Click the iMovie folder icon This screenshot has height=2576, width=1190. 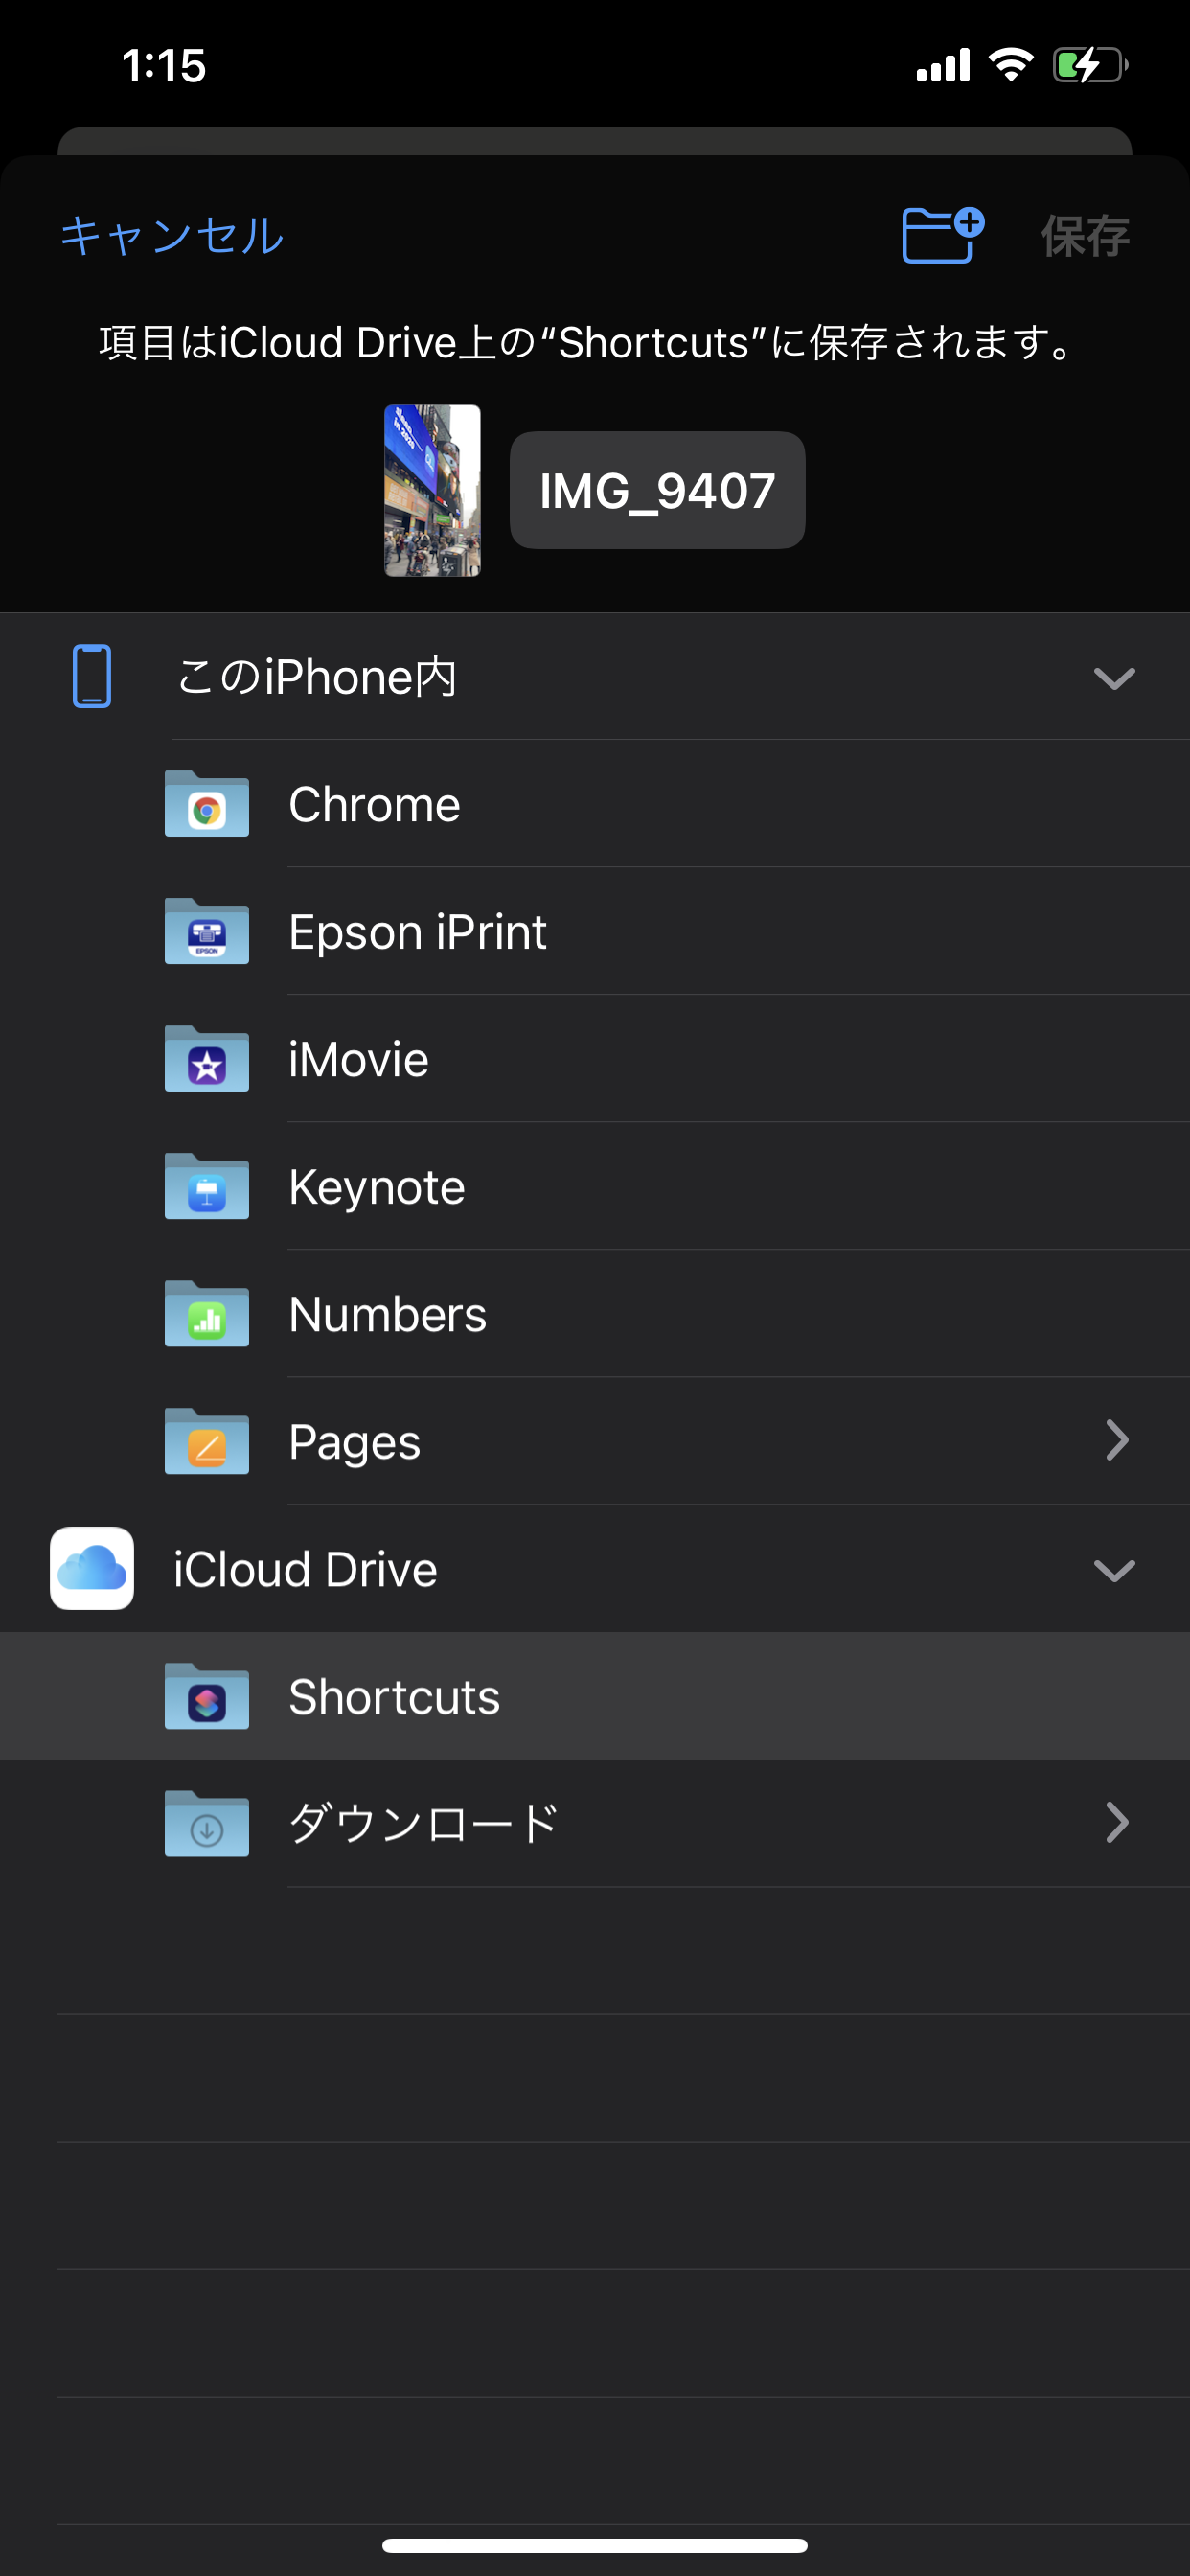tap(207, 1059)
